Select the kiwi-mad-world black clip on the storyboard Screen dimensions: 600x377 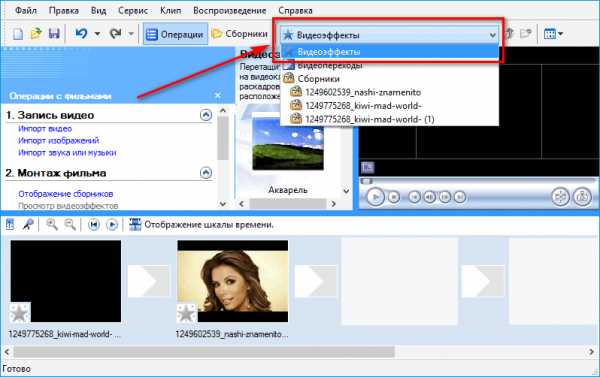pos(66,281)
